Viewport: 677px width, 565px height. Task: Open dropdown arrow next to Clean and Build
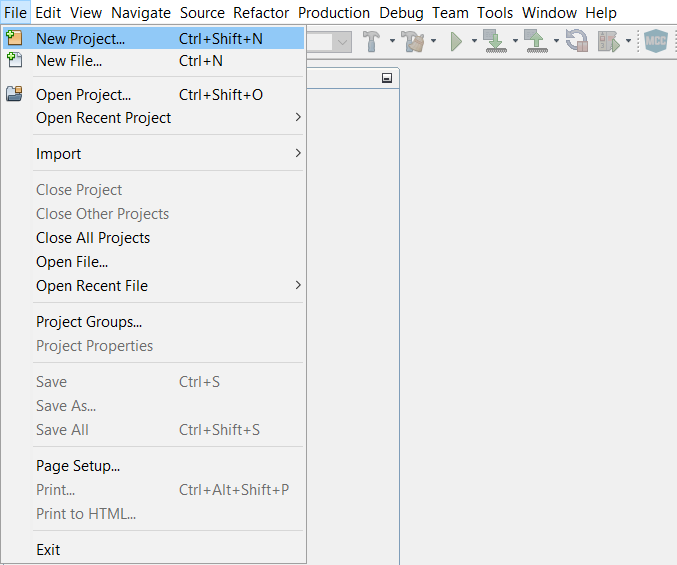(x=433, y=41)
